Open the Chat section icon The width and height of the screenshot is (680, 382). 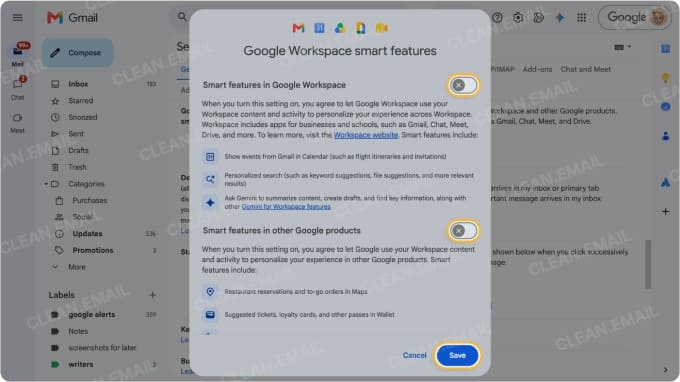[x=17, y=84]
